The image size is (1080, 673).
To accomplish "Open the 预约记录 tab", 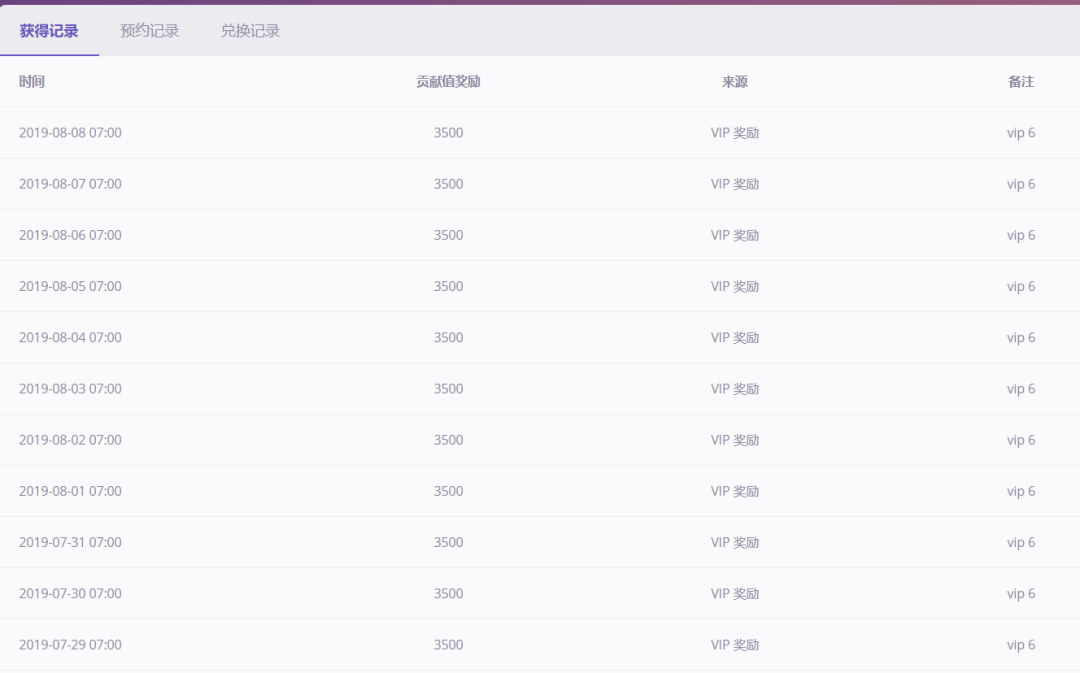I will [149, 31].
